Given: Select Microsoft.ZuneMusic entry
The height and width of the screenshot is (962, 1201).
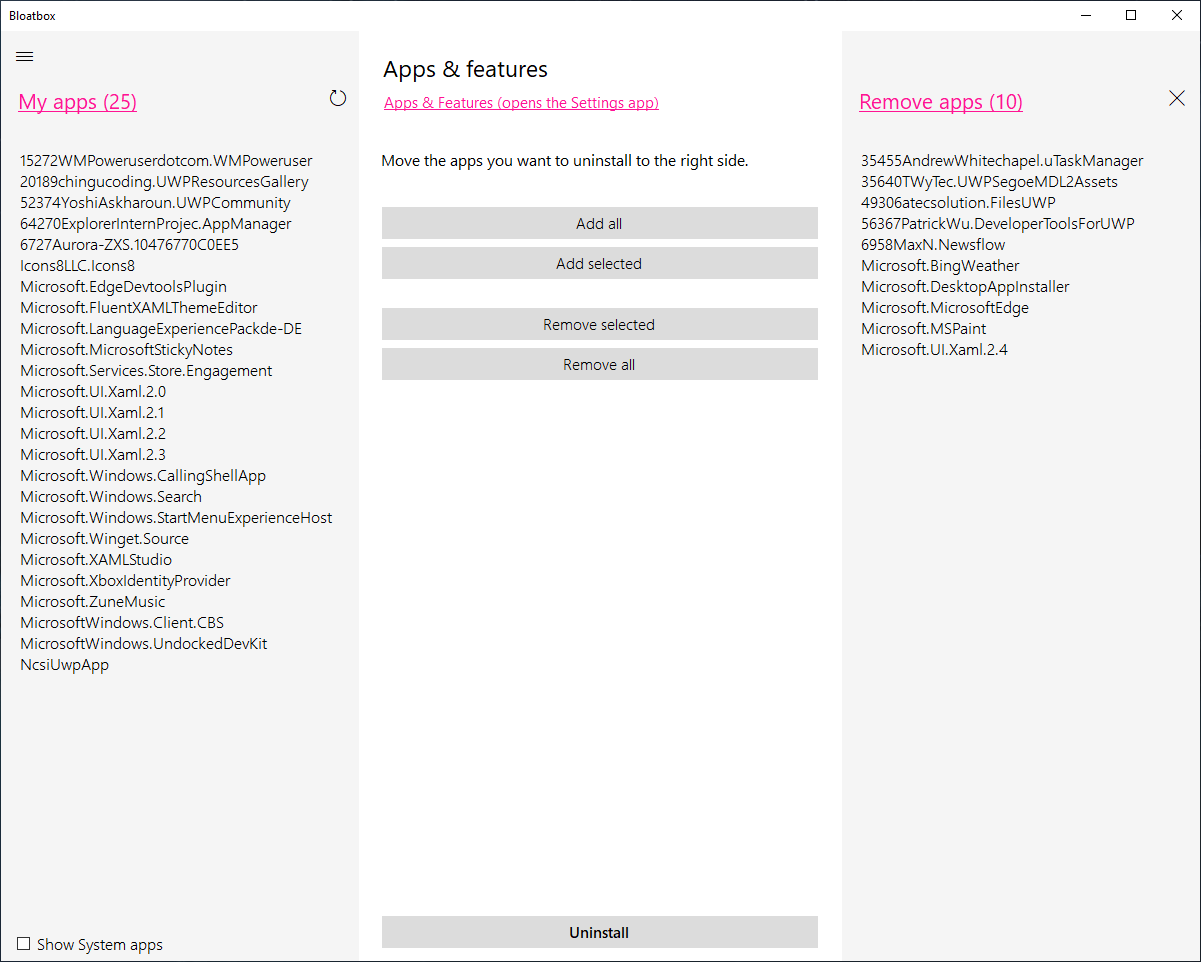Looking at the screenshot, I should [x=93, y=602].
